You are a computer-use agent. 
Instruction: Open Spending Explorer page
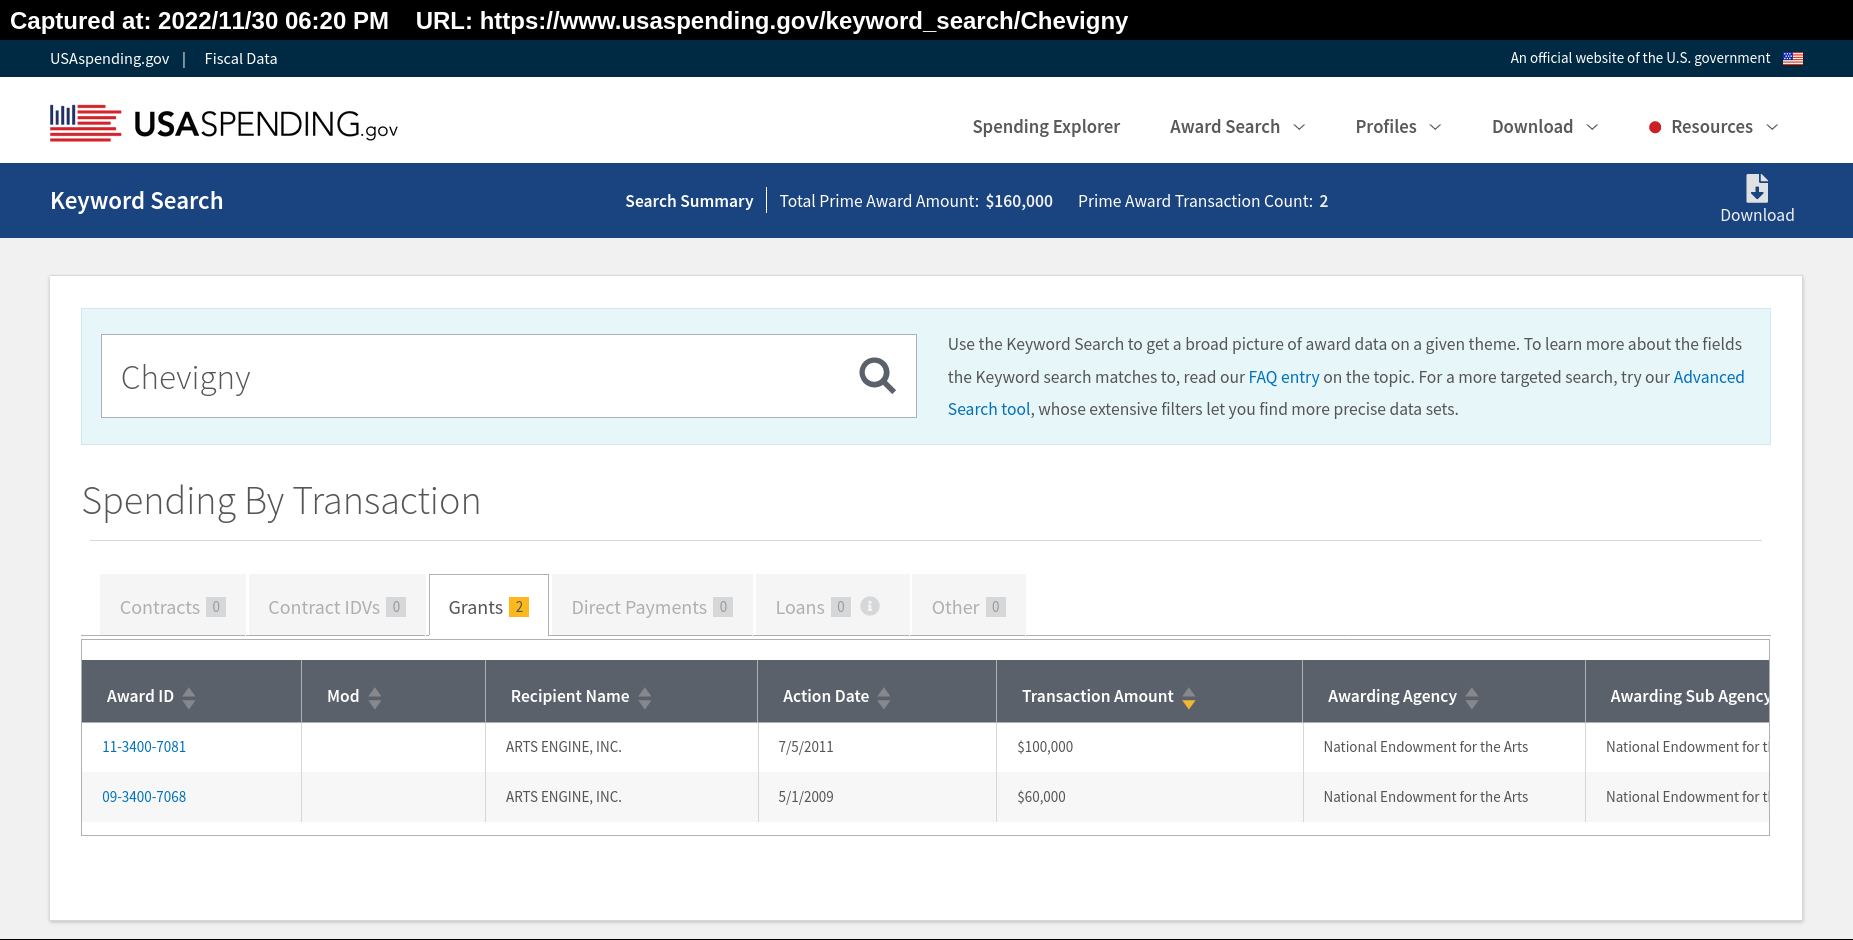[x=1046, y=127]
